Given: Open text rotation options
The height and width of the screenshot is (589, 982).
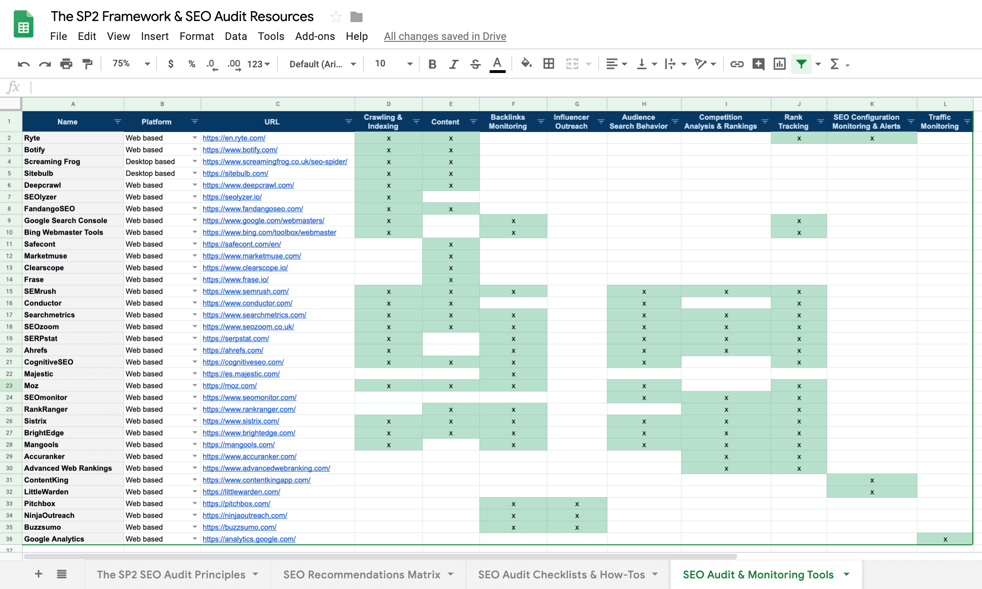Looking at the screenshot, I should 705,64.
